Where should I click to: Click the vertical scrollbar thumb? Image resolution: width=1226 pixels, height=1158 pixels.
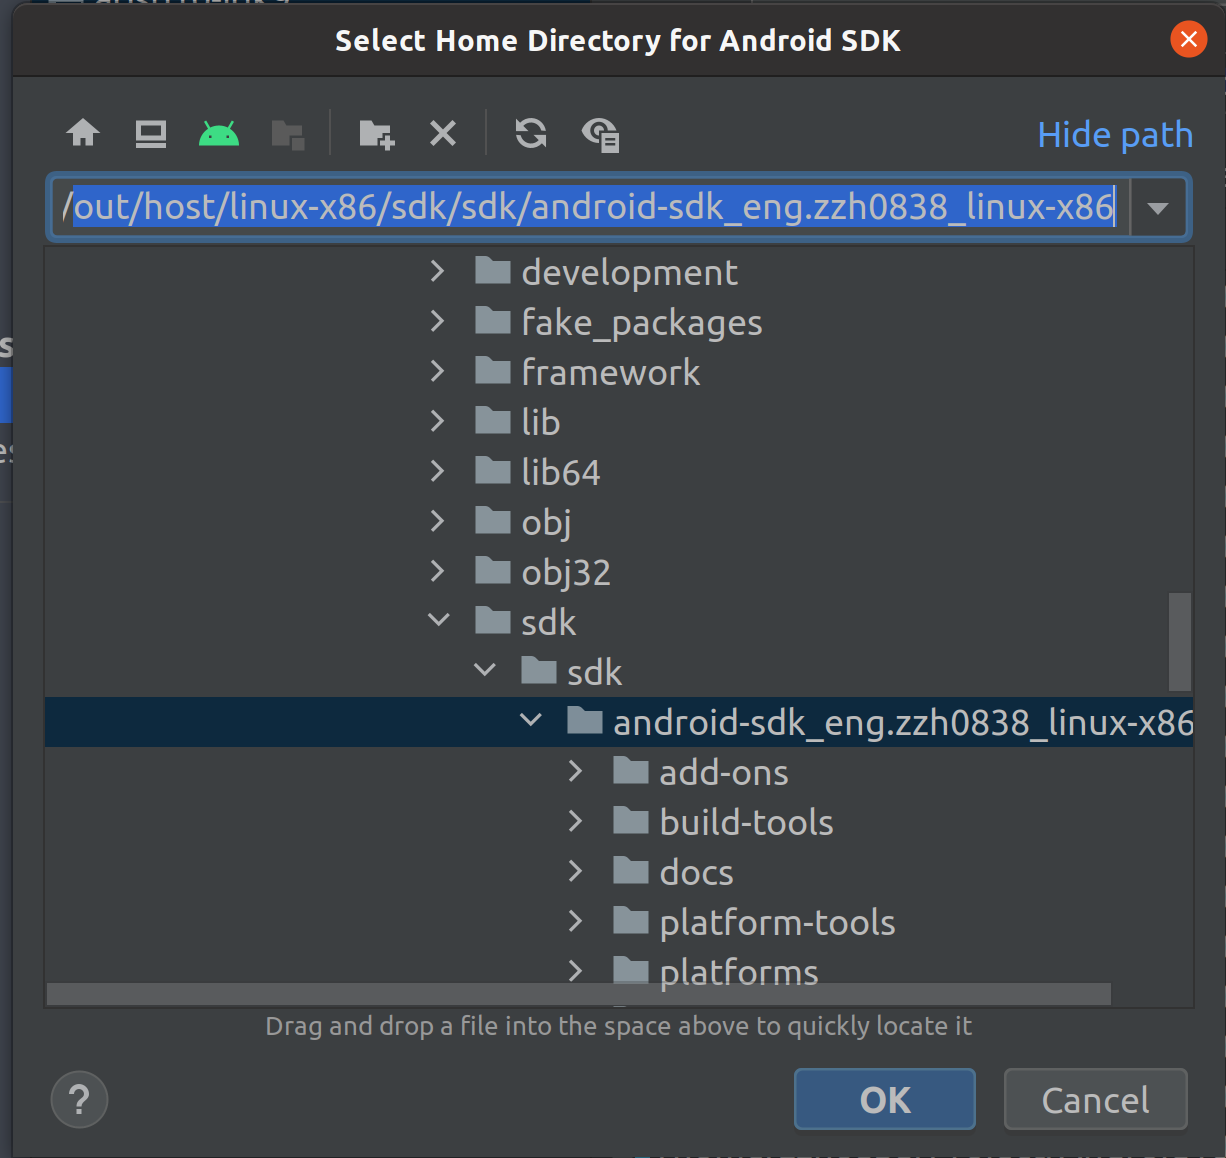point(1180,642)
